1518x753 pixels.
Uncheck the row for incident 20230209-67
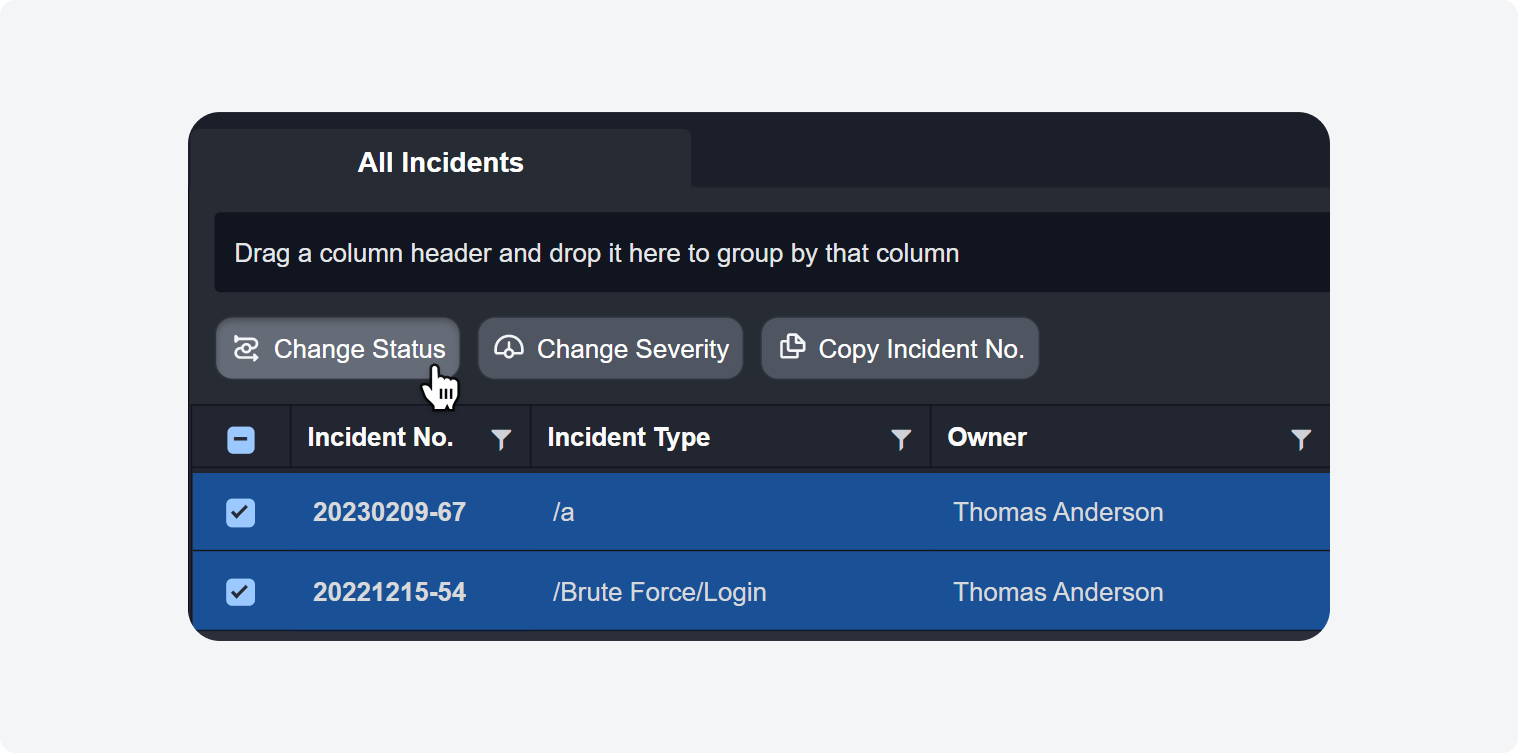tap(241, 513)
